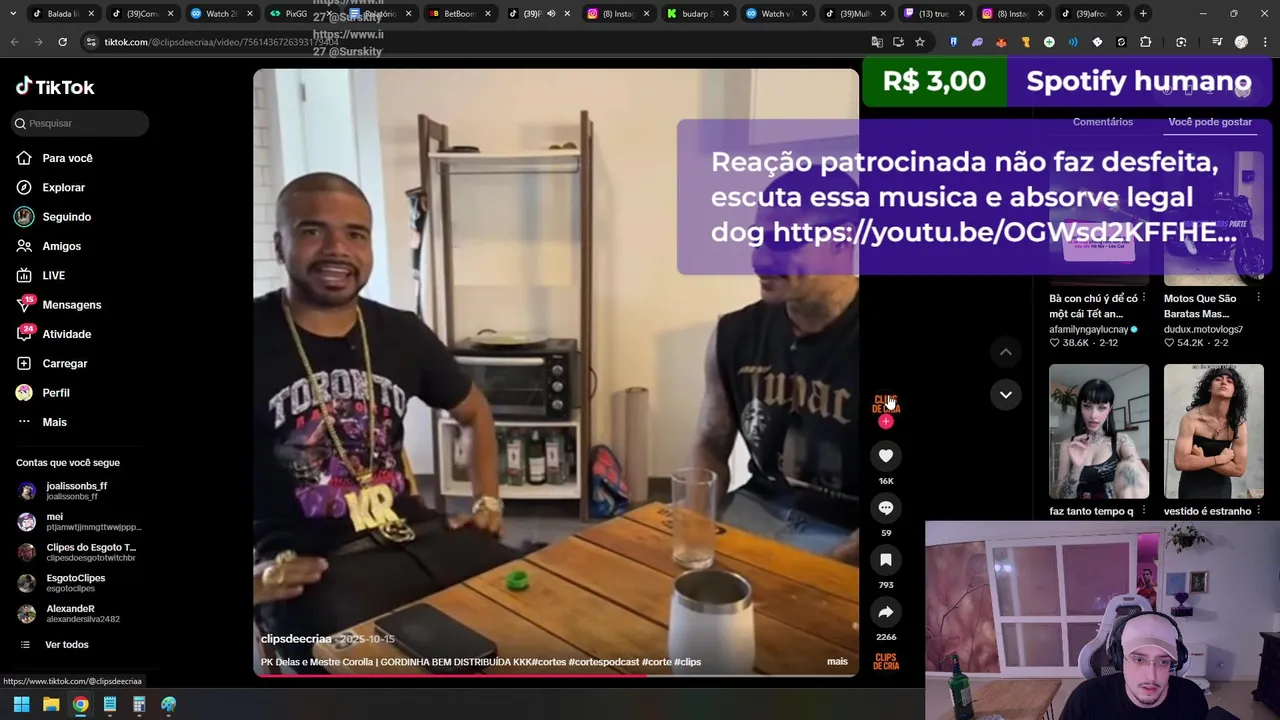The height and width of the screenshot is (720, 1280).
Task: Open Calculator from the taskbar
Action: pyautogui.click(x=139, y=704)
